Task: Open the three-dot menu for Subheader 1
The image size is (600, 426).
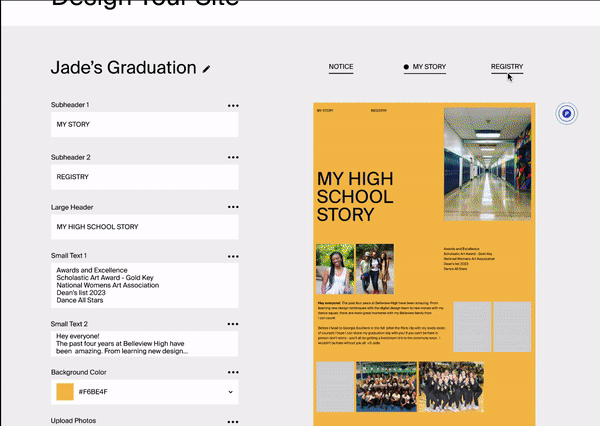Action: [x=233, y=106]
